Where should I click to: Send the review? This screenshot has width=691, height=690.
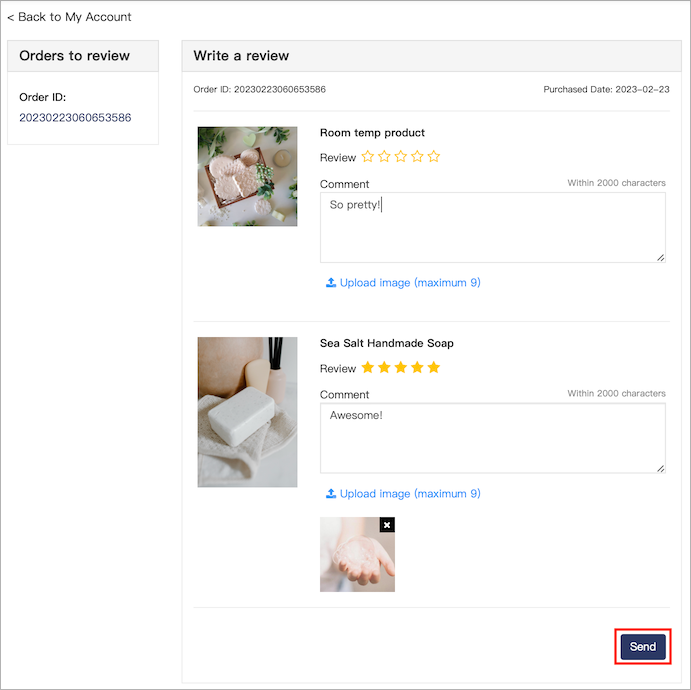point(643,646)
